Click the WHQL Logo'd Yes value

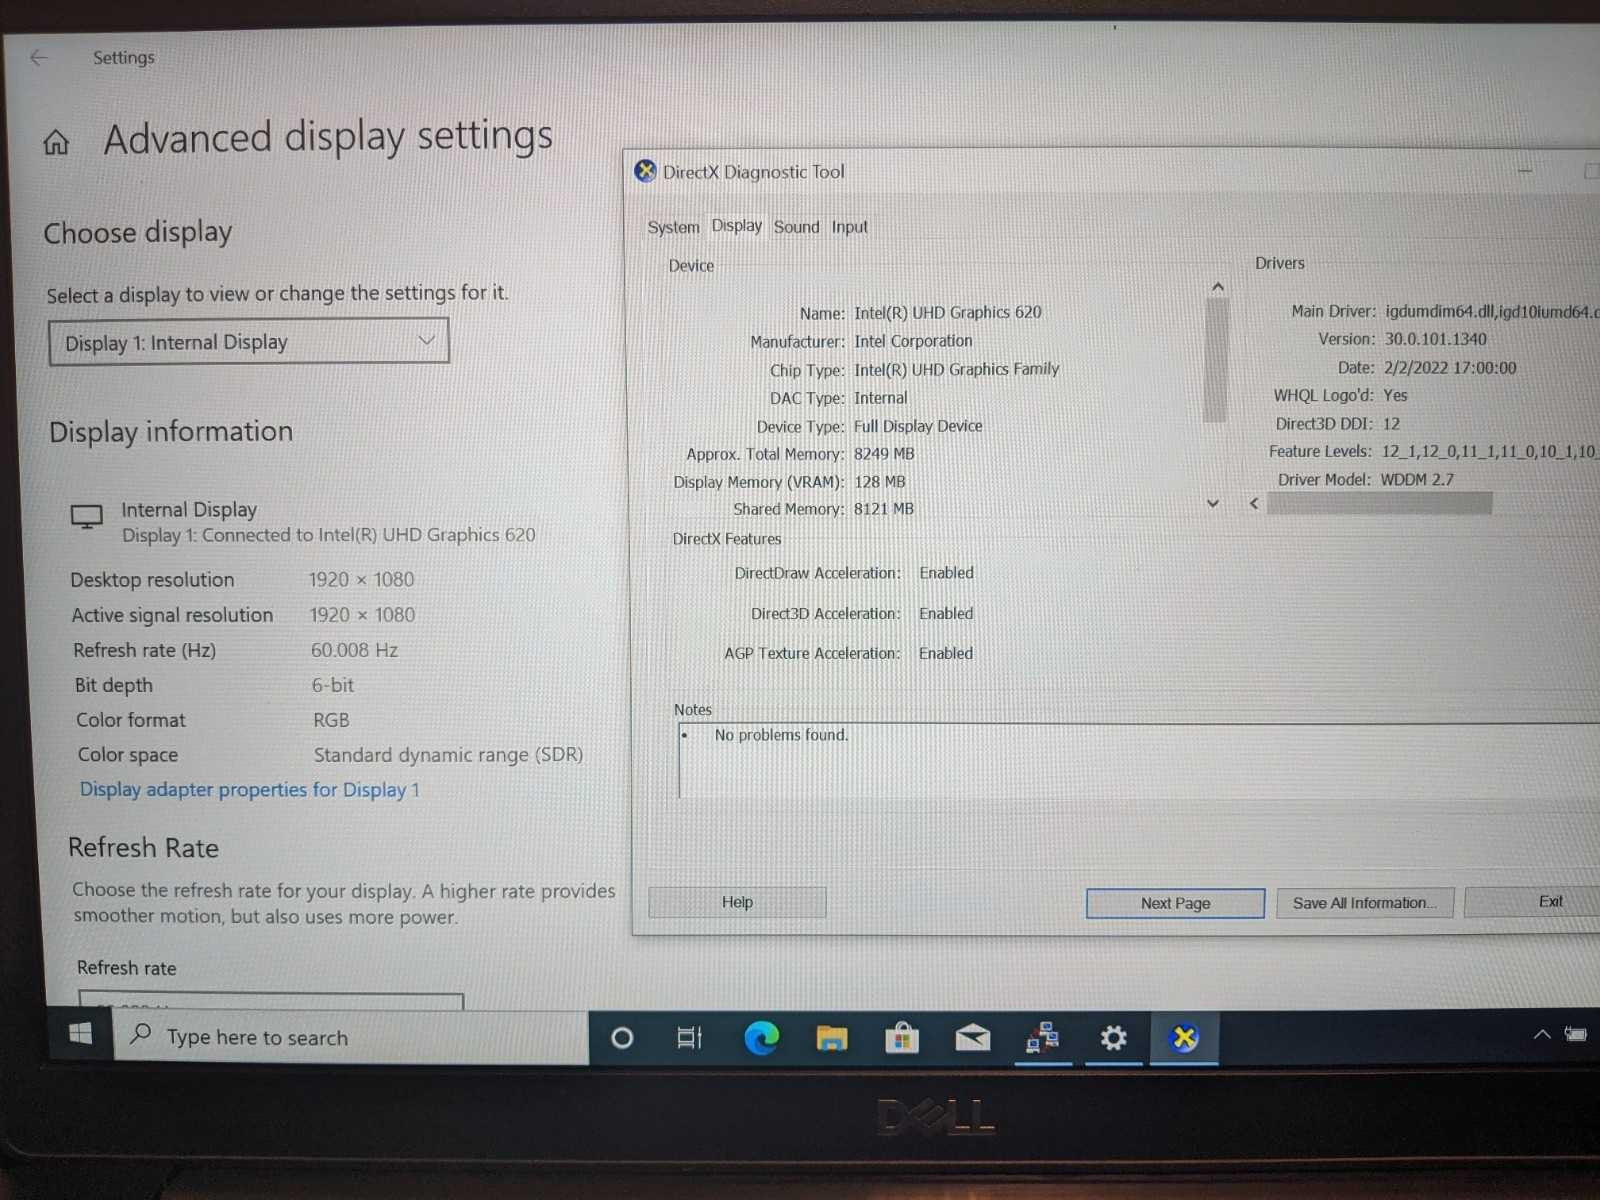(1395, 395)
